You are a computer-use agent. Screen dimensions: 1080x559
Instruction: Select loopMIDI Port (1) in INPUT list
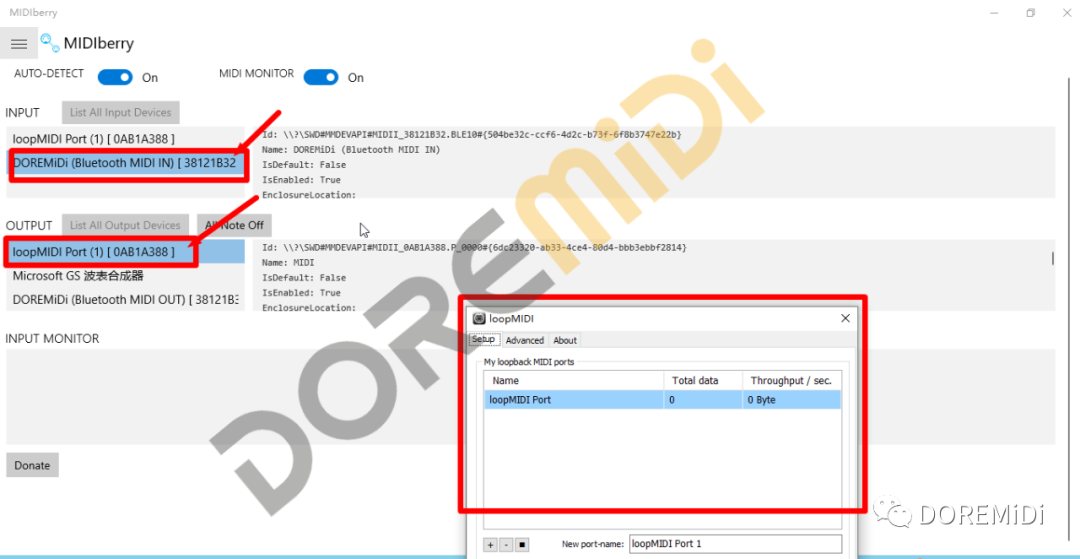pos(125,138)
